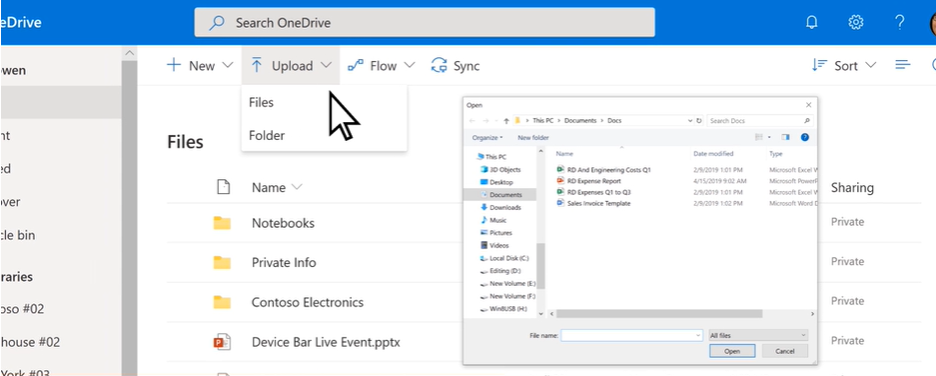
Task: Select Desktop in the navigation pane
Action: pyautogui.click(x=496, y=182)
